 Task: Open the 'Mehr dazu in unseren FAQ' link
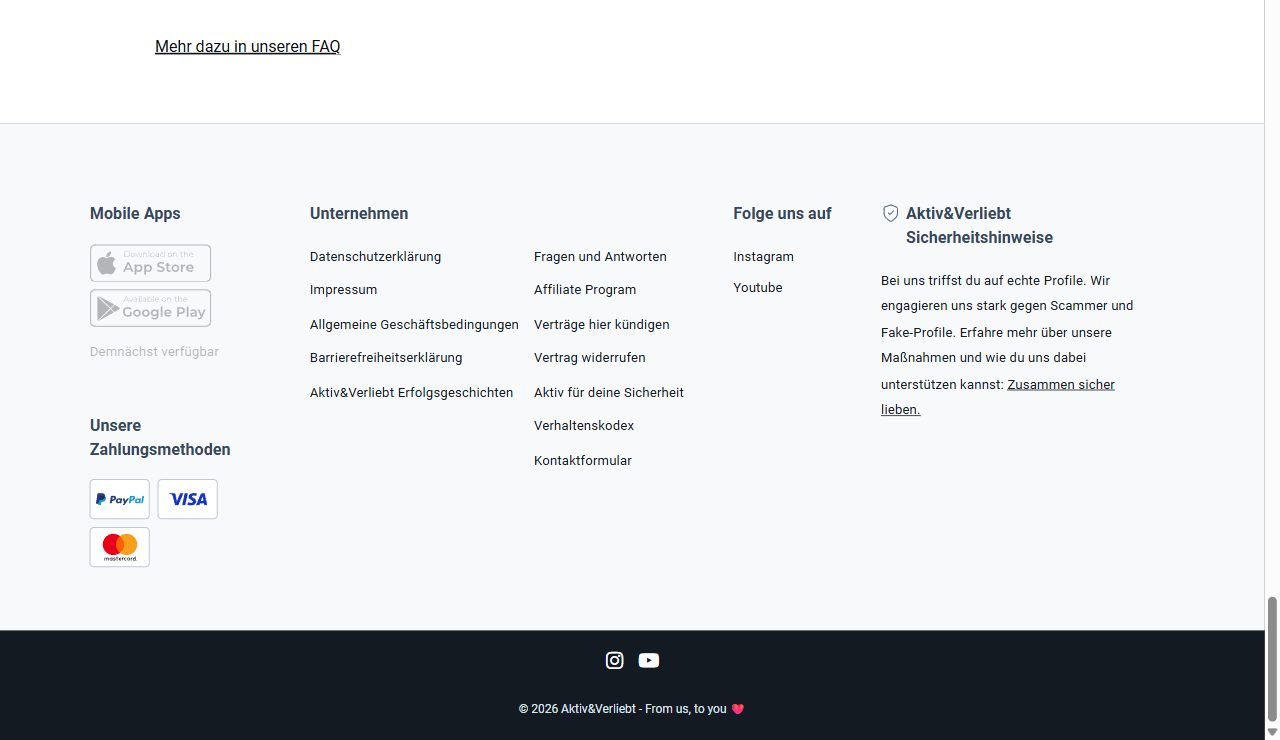point(247,46)
